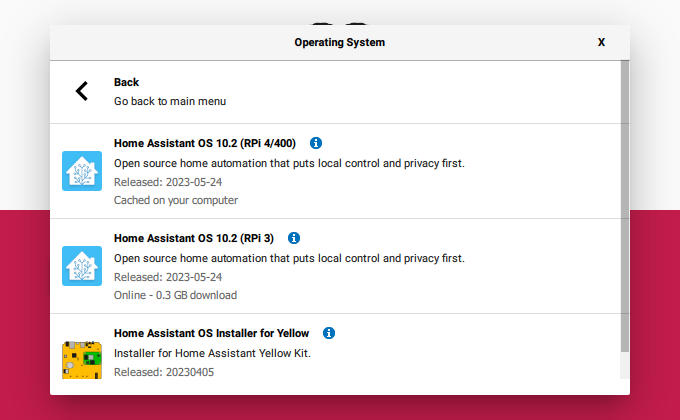Click the Yellow board thumbnail image
Viewport: 680px width, 420px height.
pyautogui.click(x=82, y=360)
